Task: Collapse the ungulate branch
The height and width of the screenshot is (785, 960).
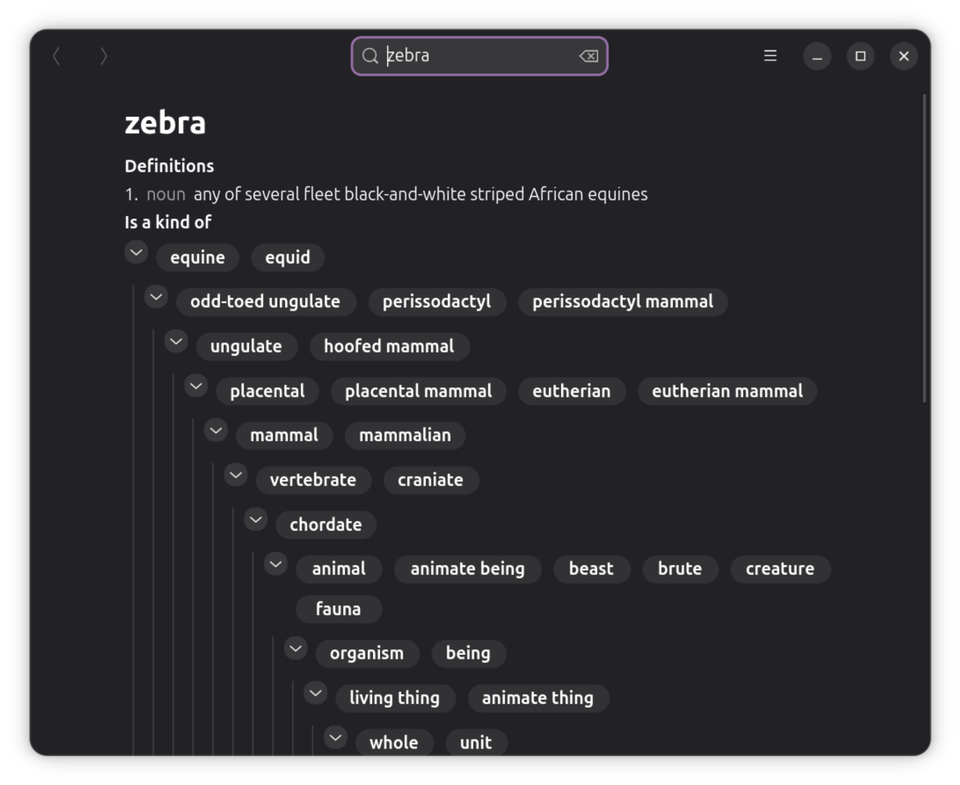Action: 176,342
